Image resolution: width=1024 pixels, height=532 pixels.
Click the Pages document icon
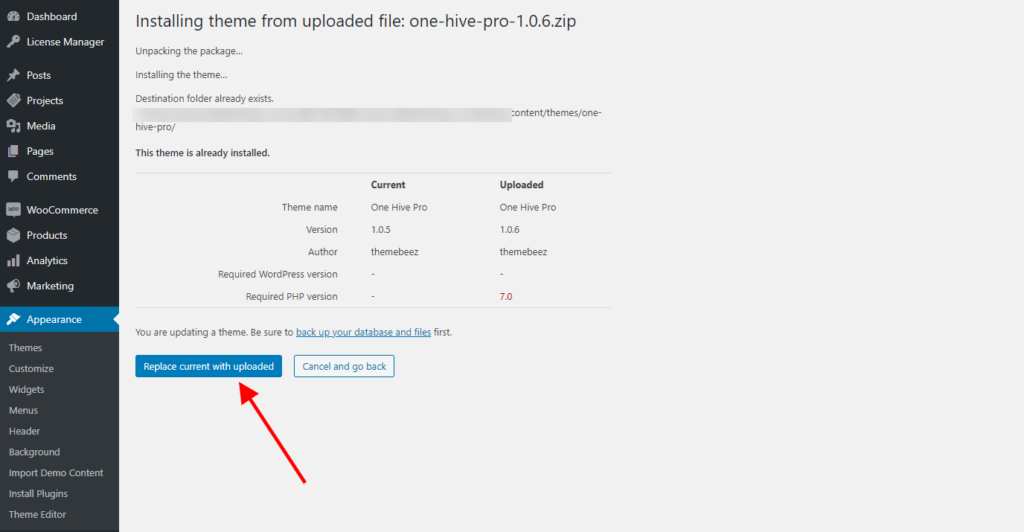(13, 151)
